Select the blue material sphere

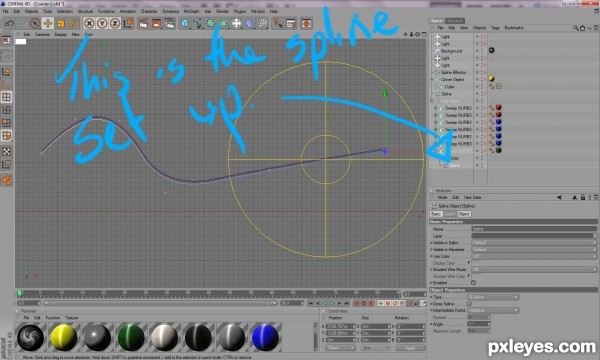tap(266, 337)
